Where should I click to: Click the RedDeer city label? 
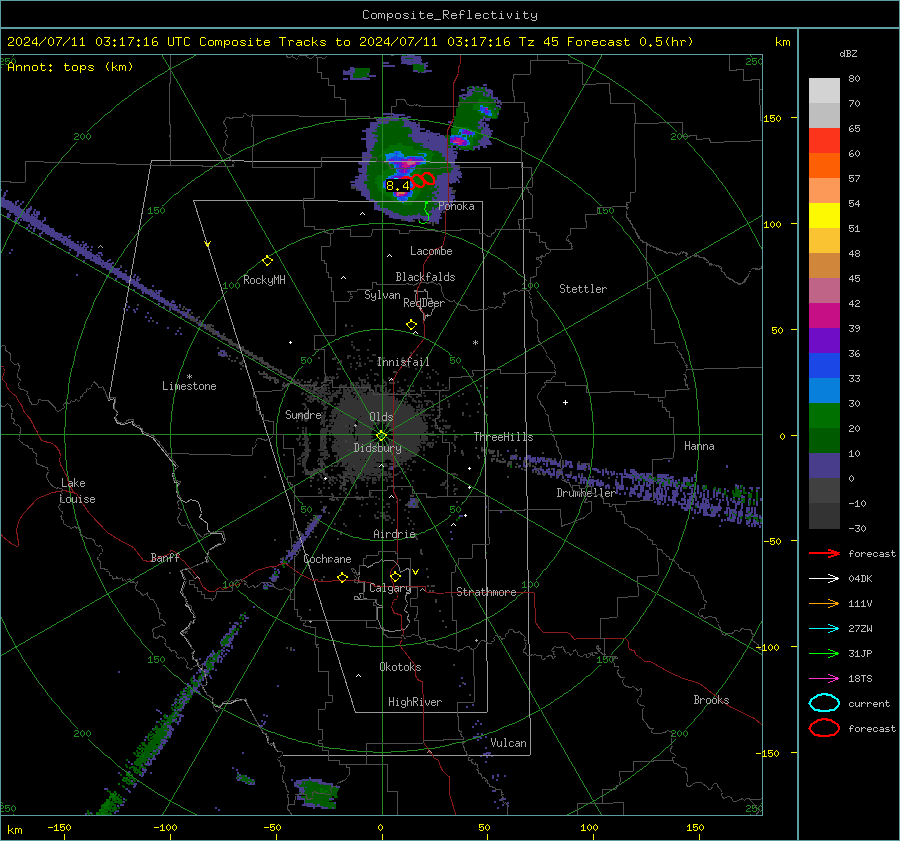[x=424, y=303]
